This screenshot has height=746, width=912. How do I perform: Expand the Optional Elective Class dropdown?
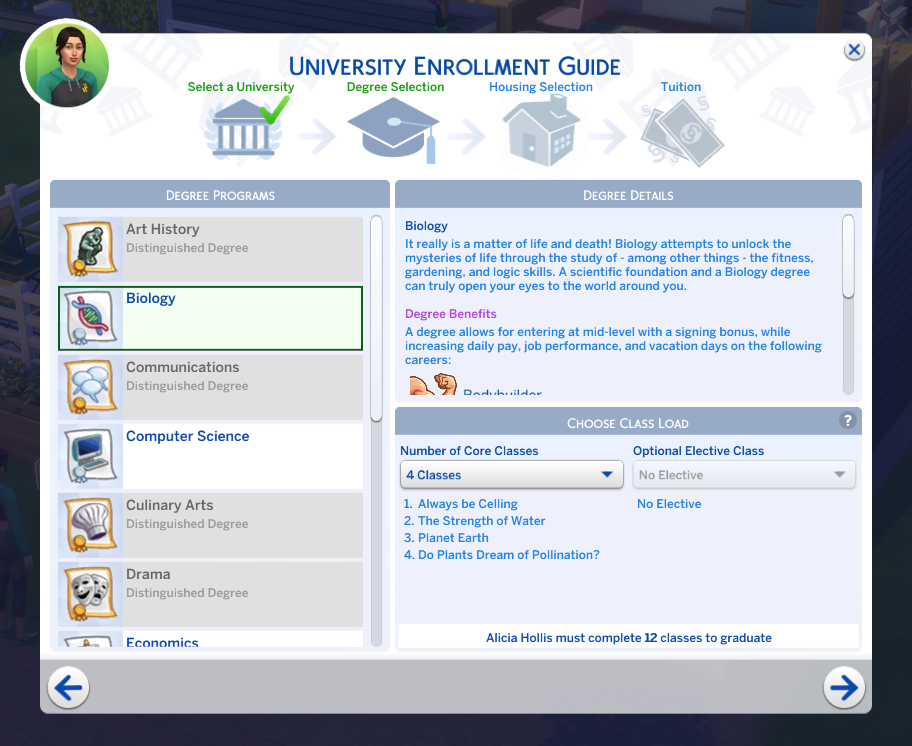(x=744, y=475)
